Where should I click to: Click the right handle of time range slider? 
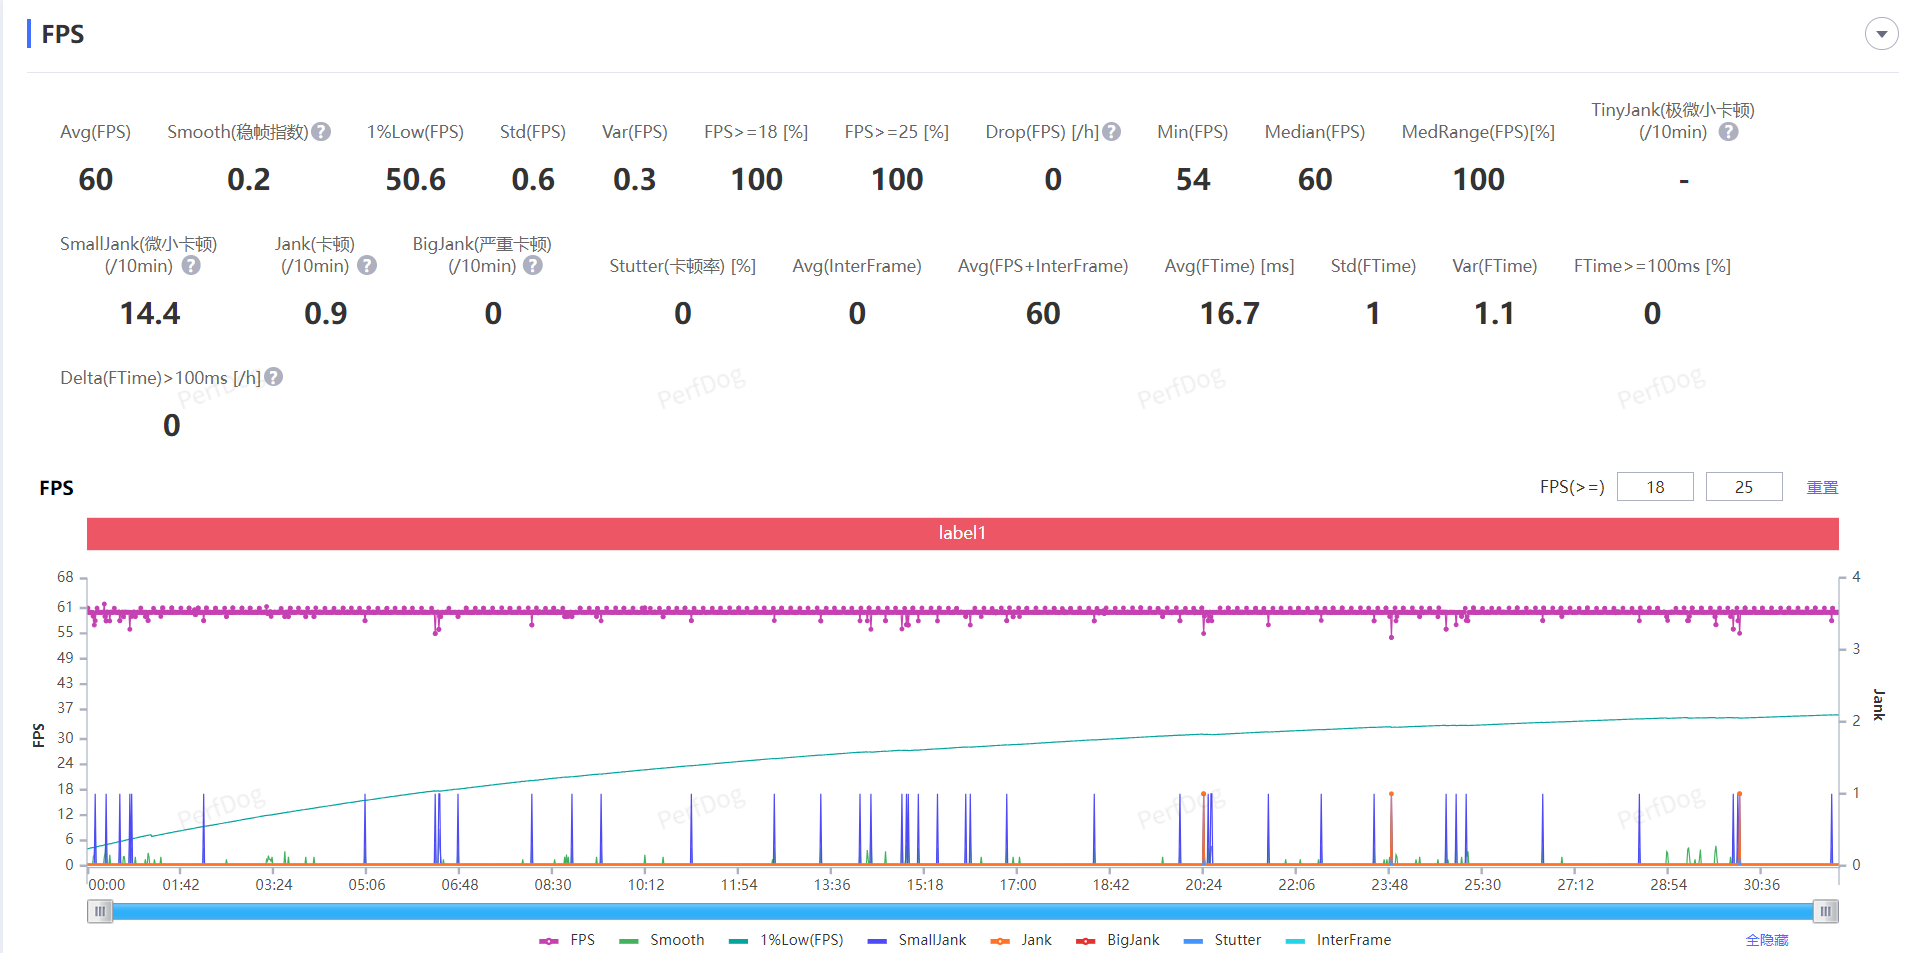pos(1825,911)
